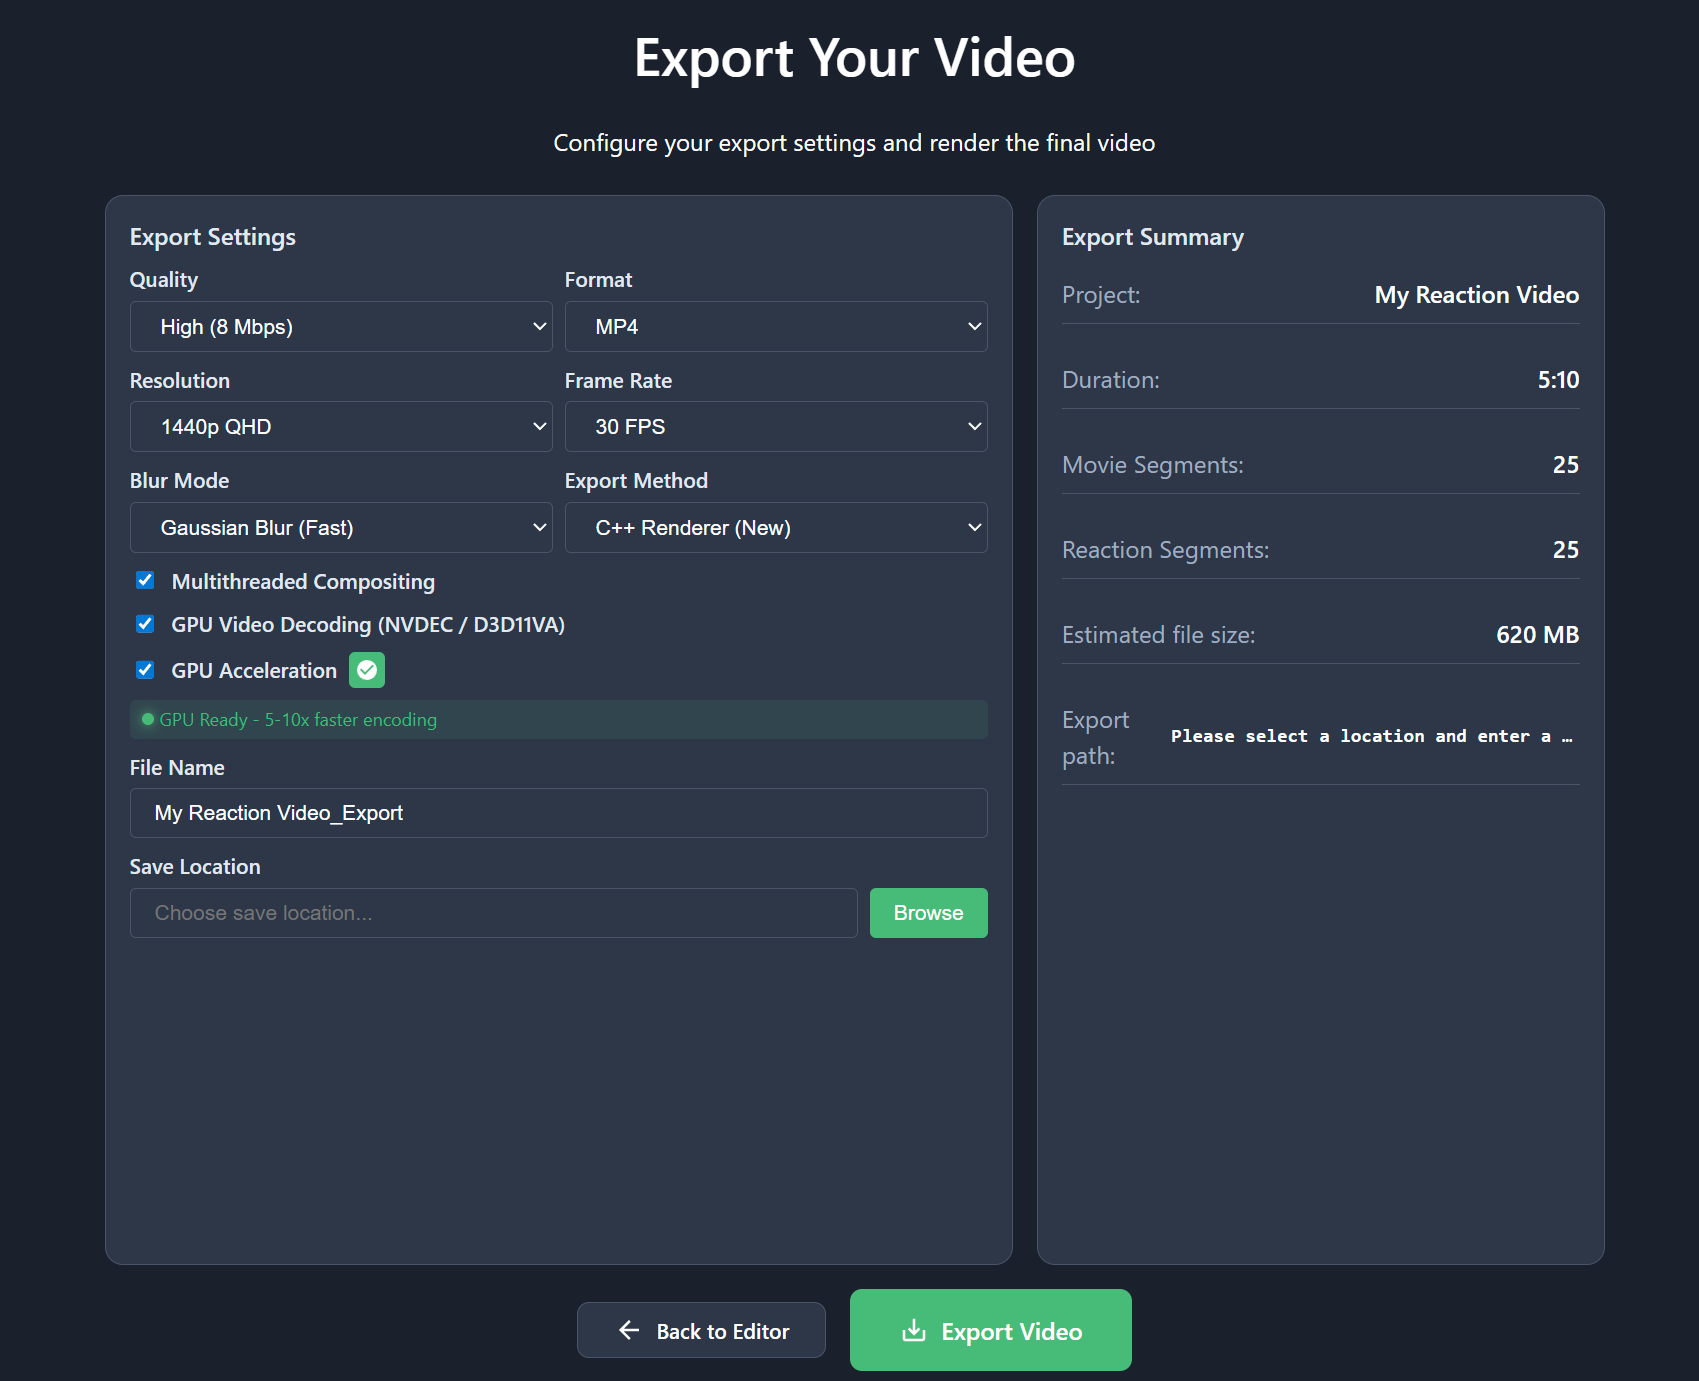Open the Quality dropdown showing High (8 Mbps)
Image resolution: width=1699 pixels, height=1381 pixels.
341,326
